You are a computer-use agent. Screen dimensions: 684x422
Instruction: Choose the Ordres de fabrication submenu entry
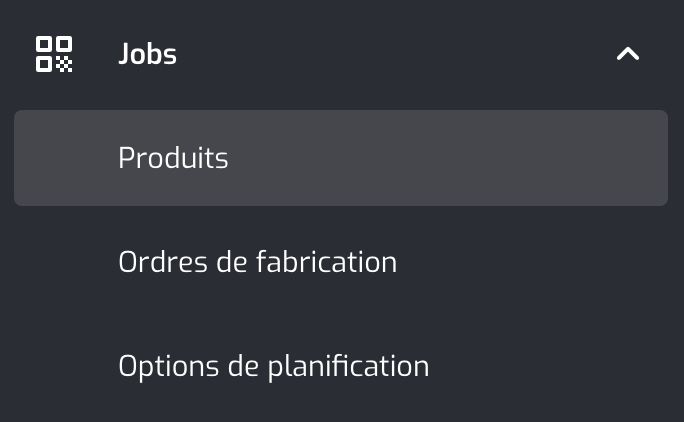coord(257,262)
